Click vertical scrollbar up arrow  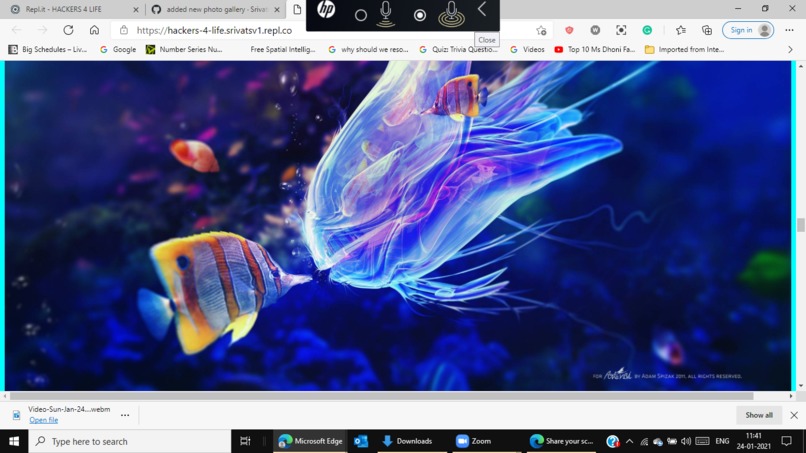pos(800,66)
